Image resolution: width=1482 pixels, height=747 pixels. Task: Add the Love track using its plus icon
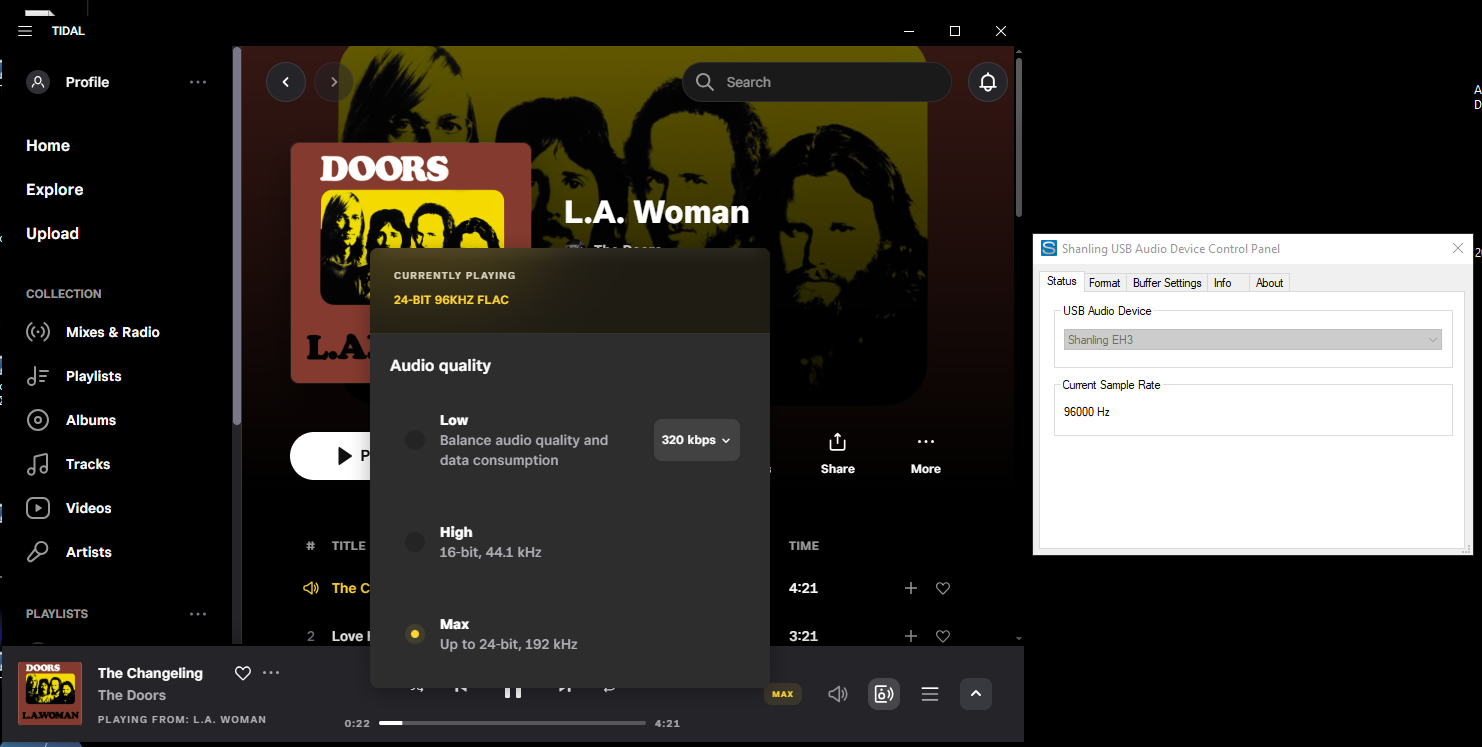(x=910, y=636)
